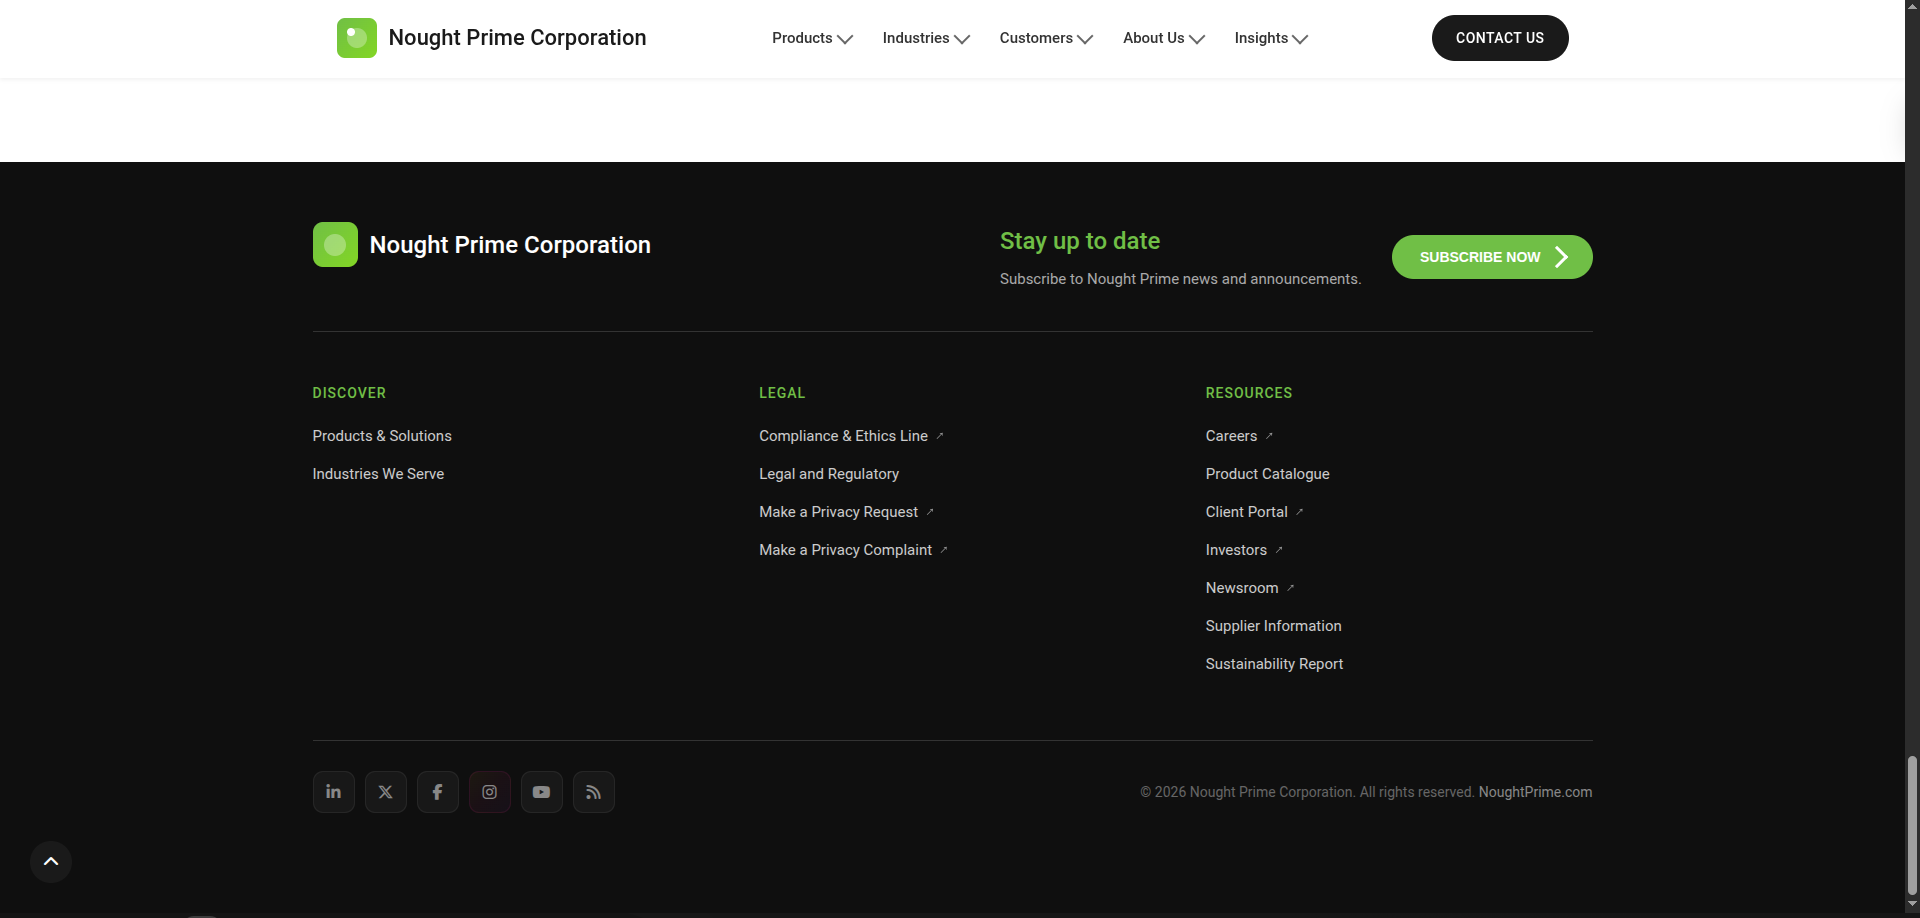Click the footer Nought Prime logo
This screenshot has width=1920, height=918.
(335, 244)
